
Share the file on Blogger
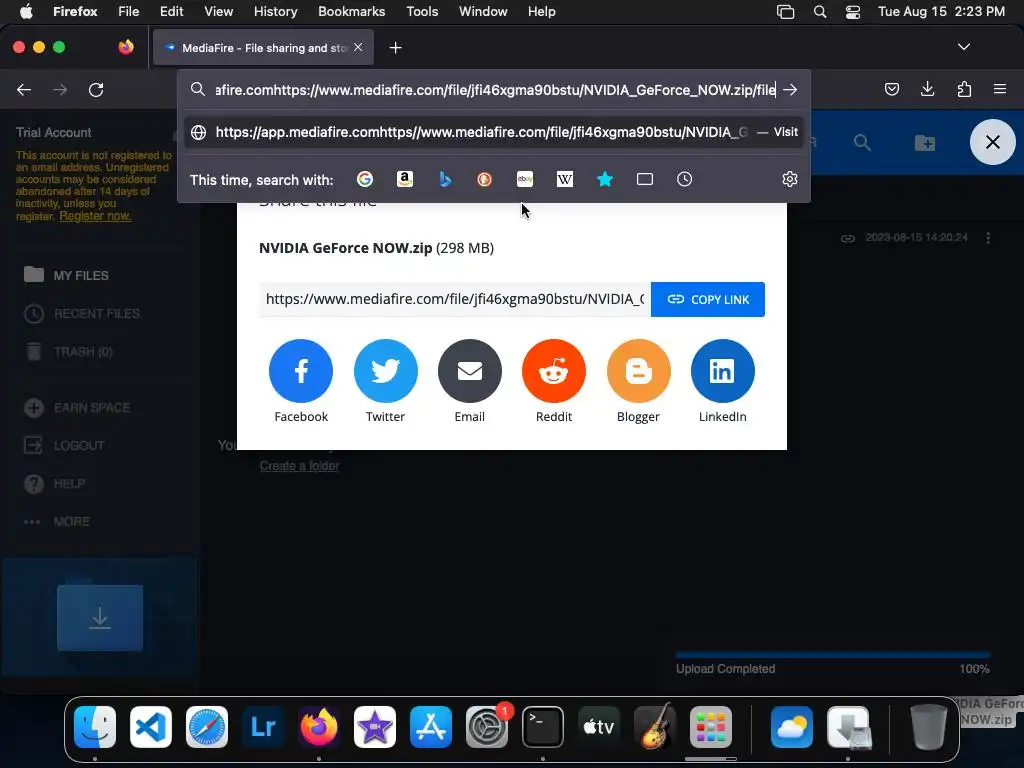pyautogui.click(x=638, y=371)
